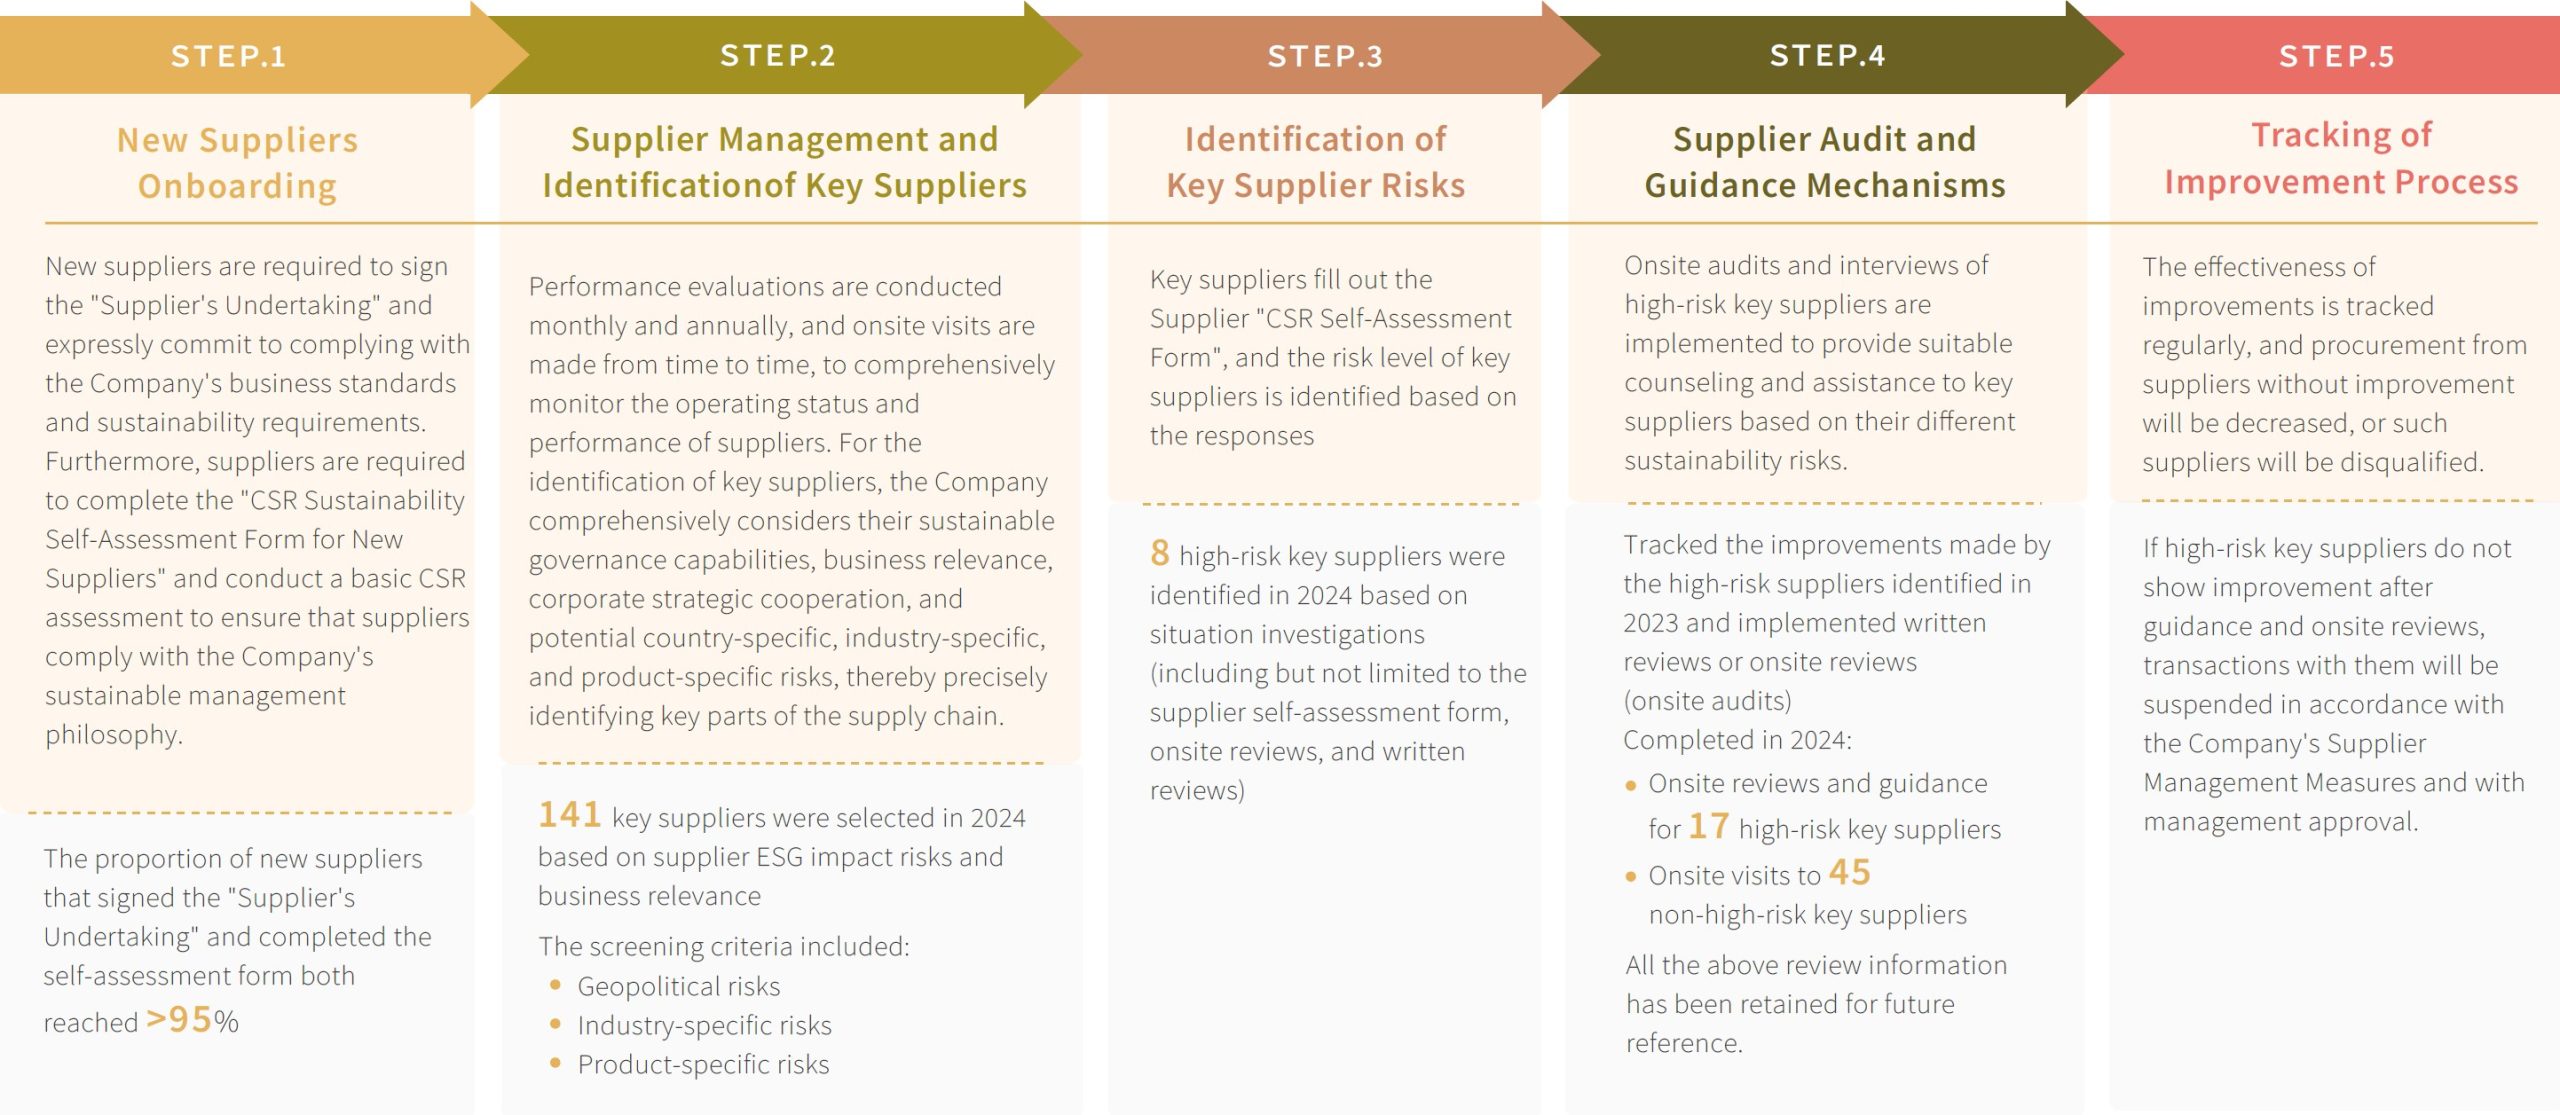Select the STEP.2 arrow banner
Viewport: 2560px width, 1115px height.
click(x=778, y=55)
